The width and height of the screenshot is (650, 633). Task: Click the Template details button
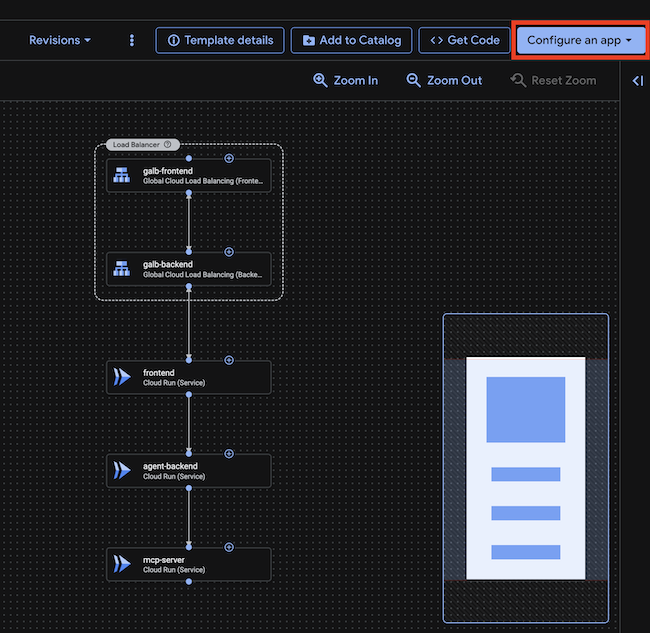[x=220, y=40]
